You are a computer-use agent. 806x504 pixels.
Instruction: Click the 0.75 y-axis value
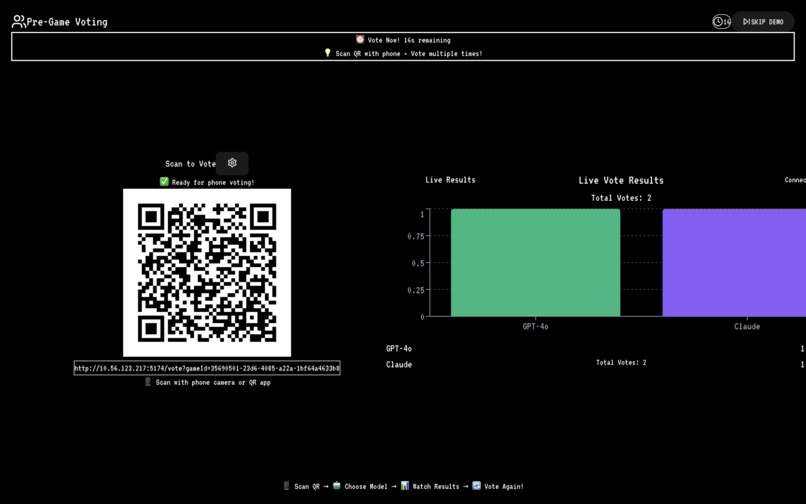point(416,237)
